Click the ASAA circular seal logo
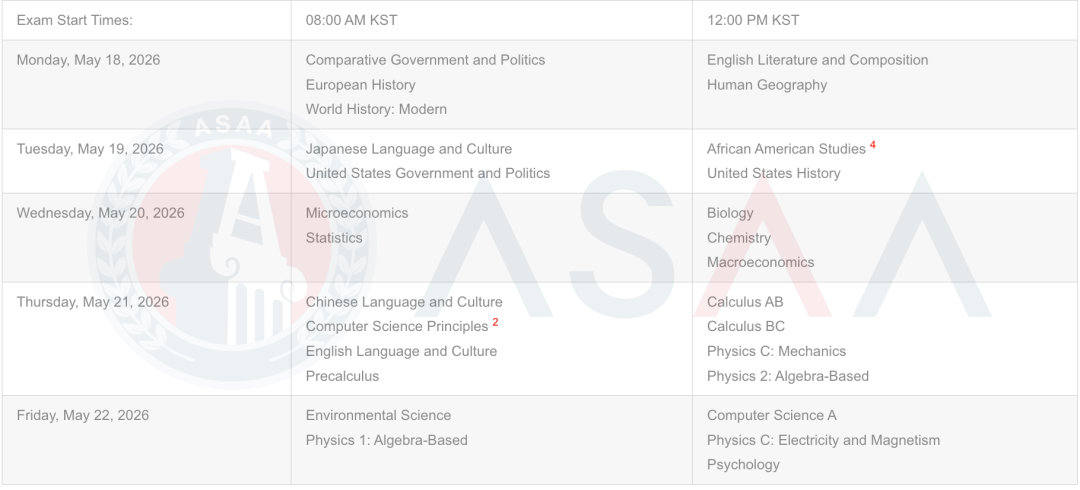The image size is (1080, 490). pos(231,245)
